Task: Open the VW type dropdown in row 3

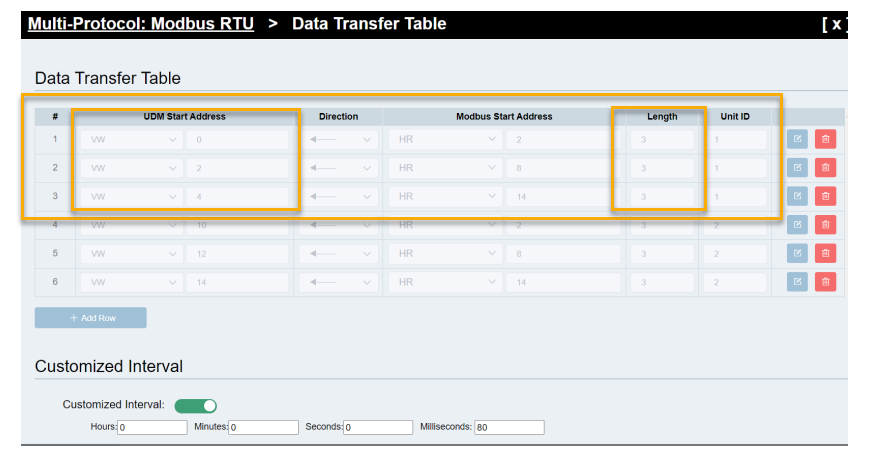Action: pyautogui.click(x=132, y=197)
